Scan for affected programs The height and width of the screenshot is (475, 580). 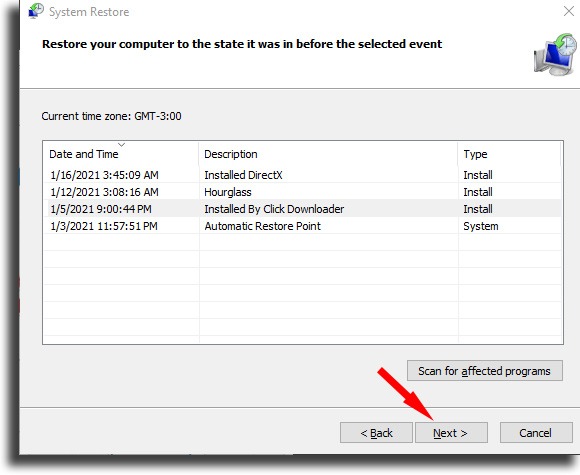coord(485,371)
